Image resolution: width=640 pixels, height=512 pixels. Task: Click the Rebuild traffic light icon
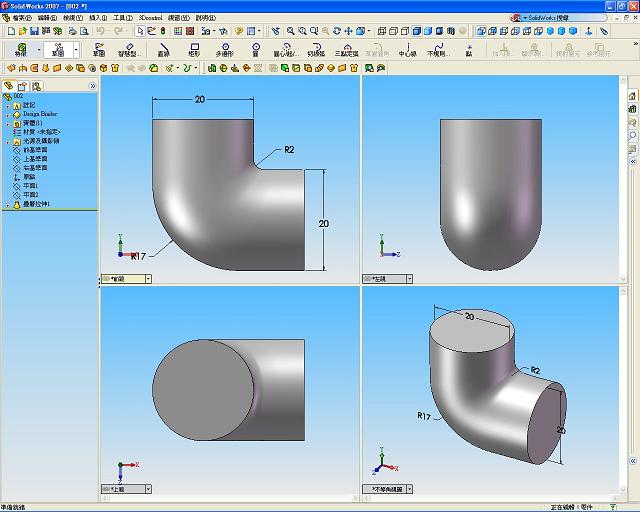point(163,31)
